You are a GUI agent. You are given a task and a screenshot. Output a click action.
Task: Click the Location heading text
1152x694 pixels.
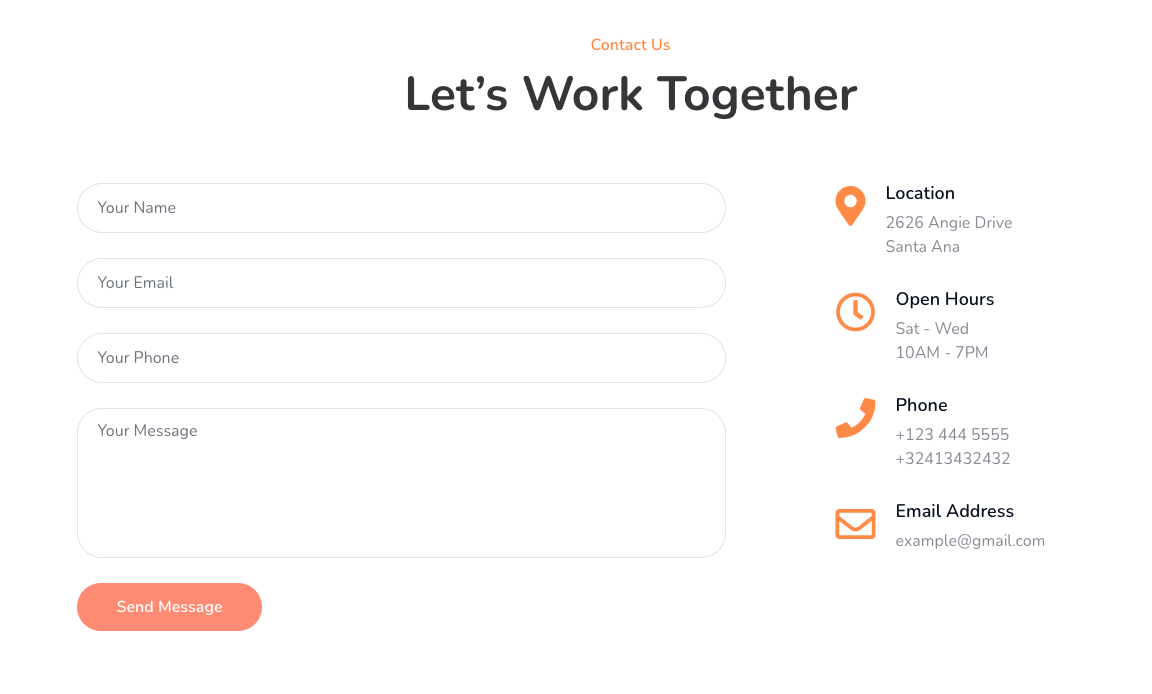(x=920, y=193)
